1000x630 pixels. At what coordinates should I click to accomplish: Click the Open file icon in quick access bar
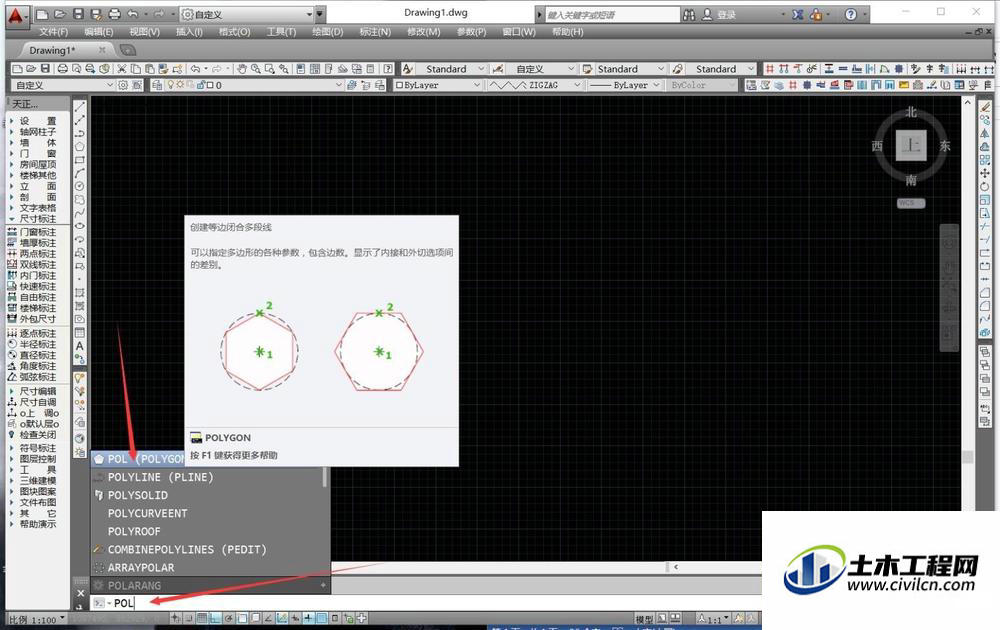coord(59,14)
